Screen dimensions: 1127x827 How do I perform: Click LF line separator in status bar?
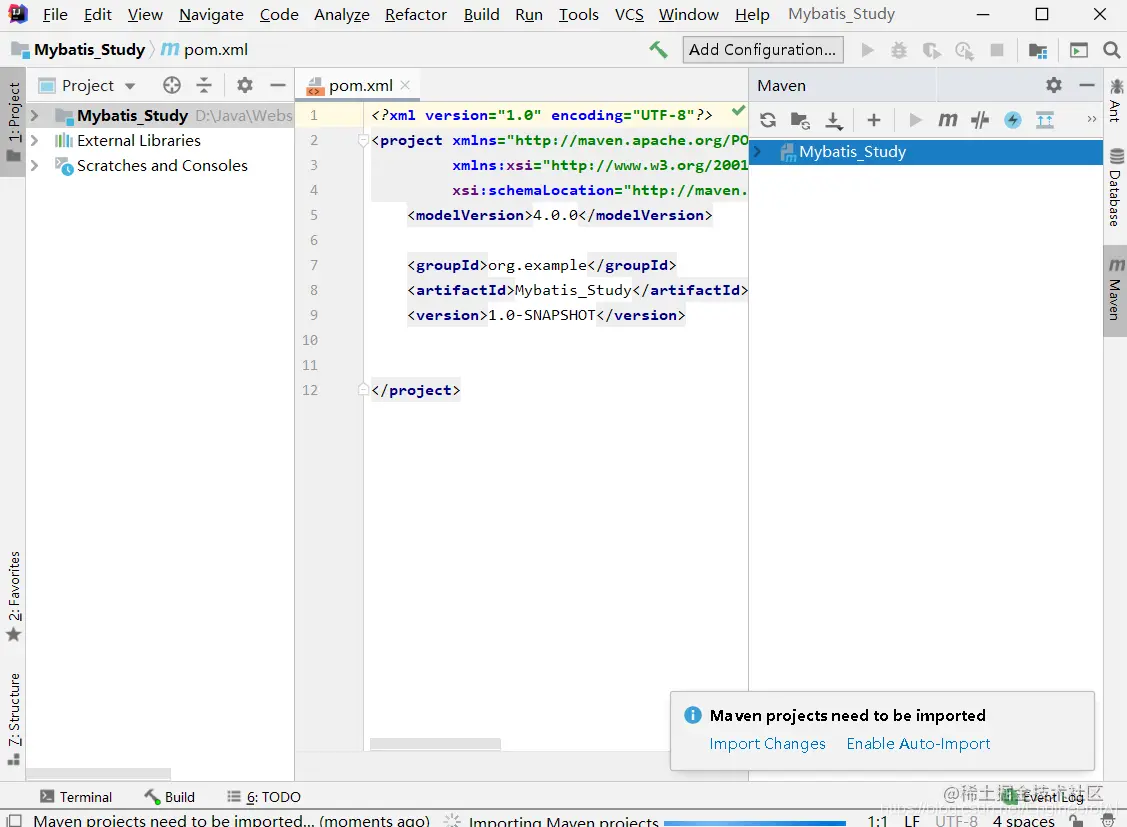pos(911,820)
